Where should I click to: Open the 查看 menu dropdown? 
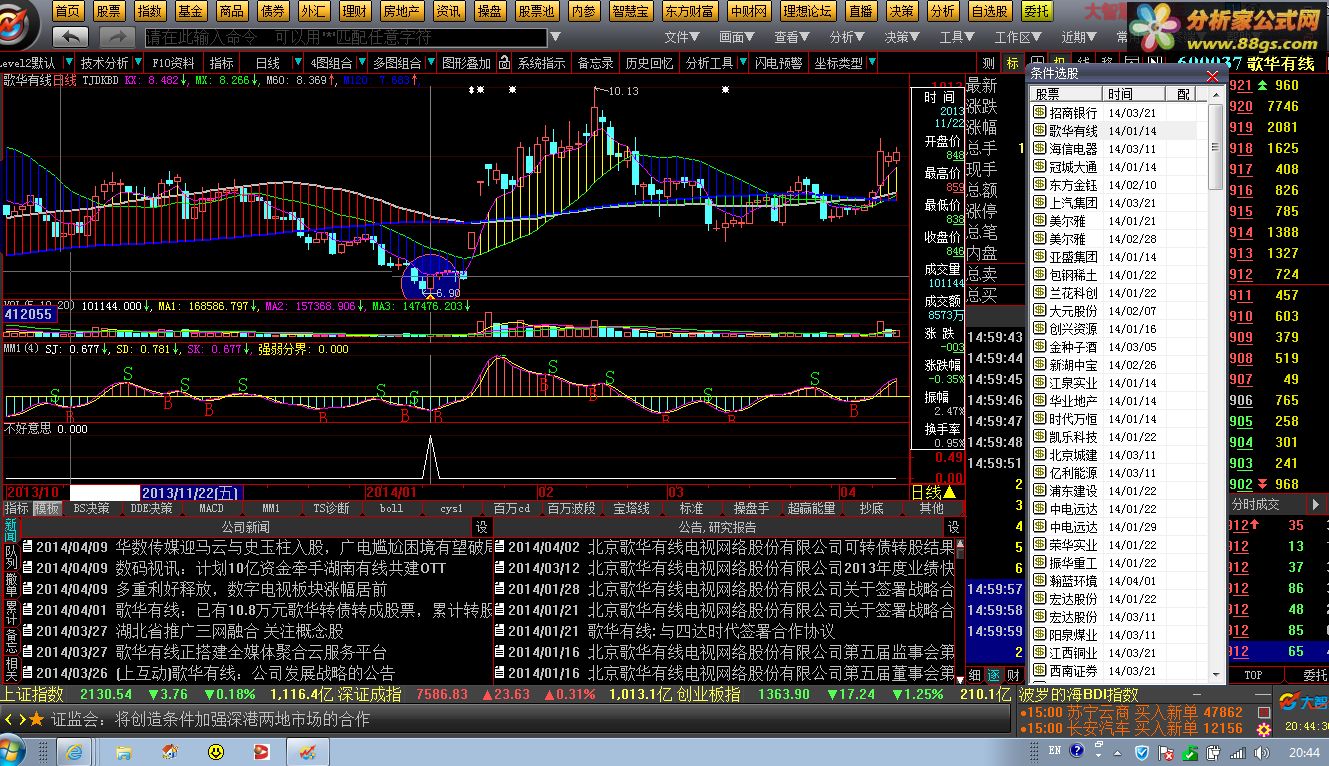pos(792,37)
